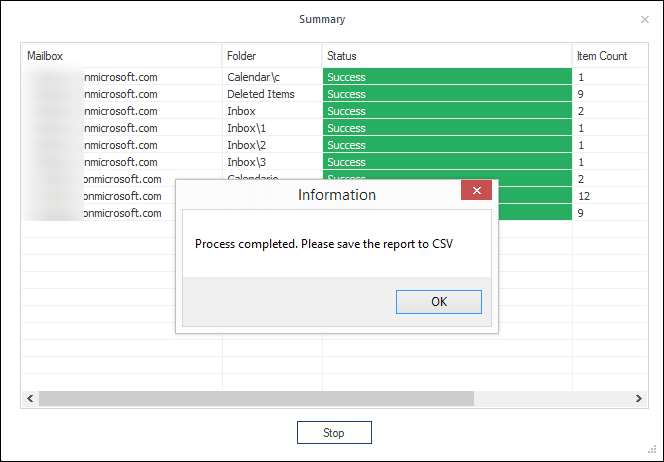Screen dimensions: 664x462
Task: Click Success status in Calendar\c row
Action: [447, 77]
